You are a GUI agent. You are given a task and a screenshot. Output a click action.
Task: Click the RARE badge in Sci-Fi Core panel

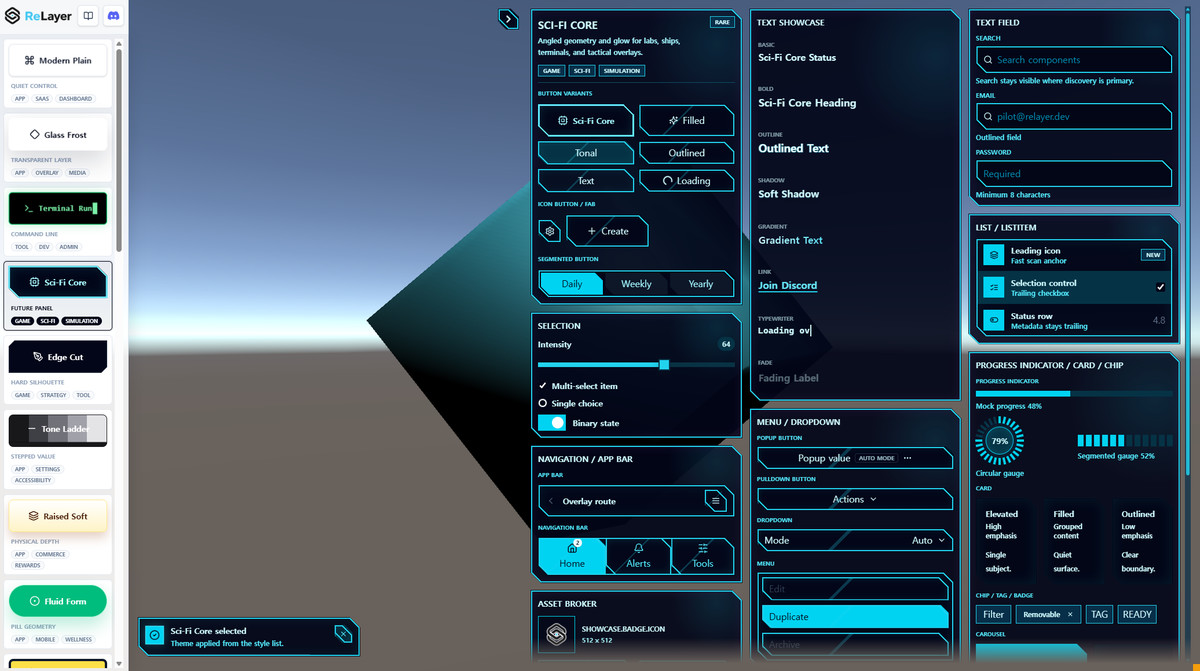(x=721, y=22)
